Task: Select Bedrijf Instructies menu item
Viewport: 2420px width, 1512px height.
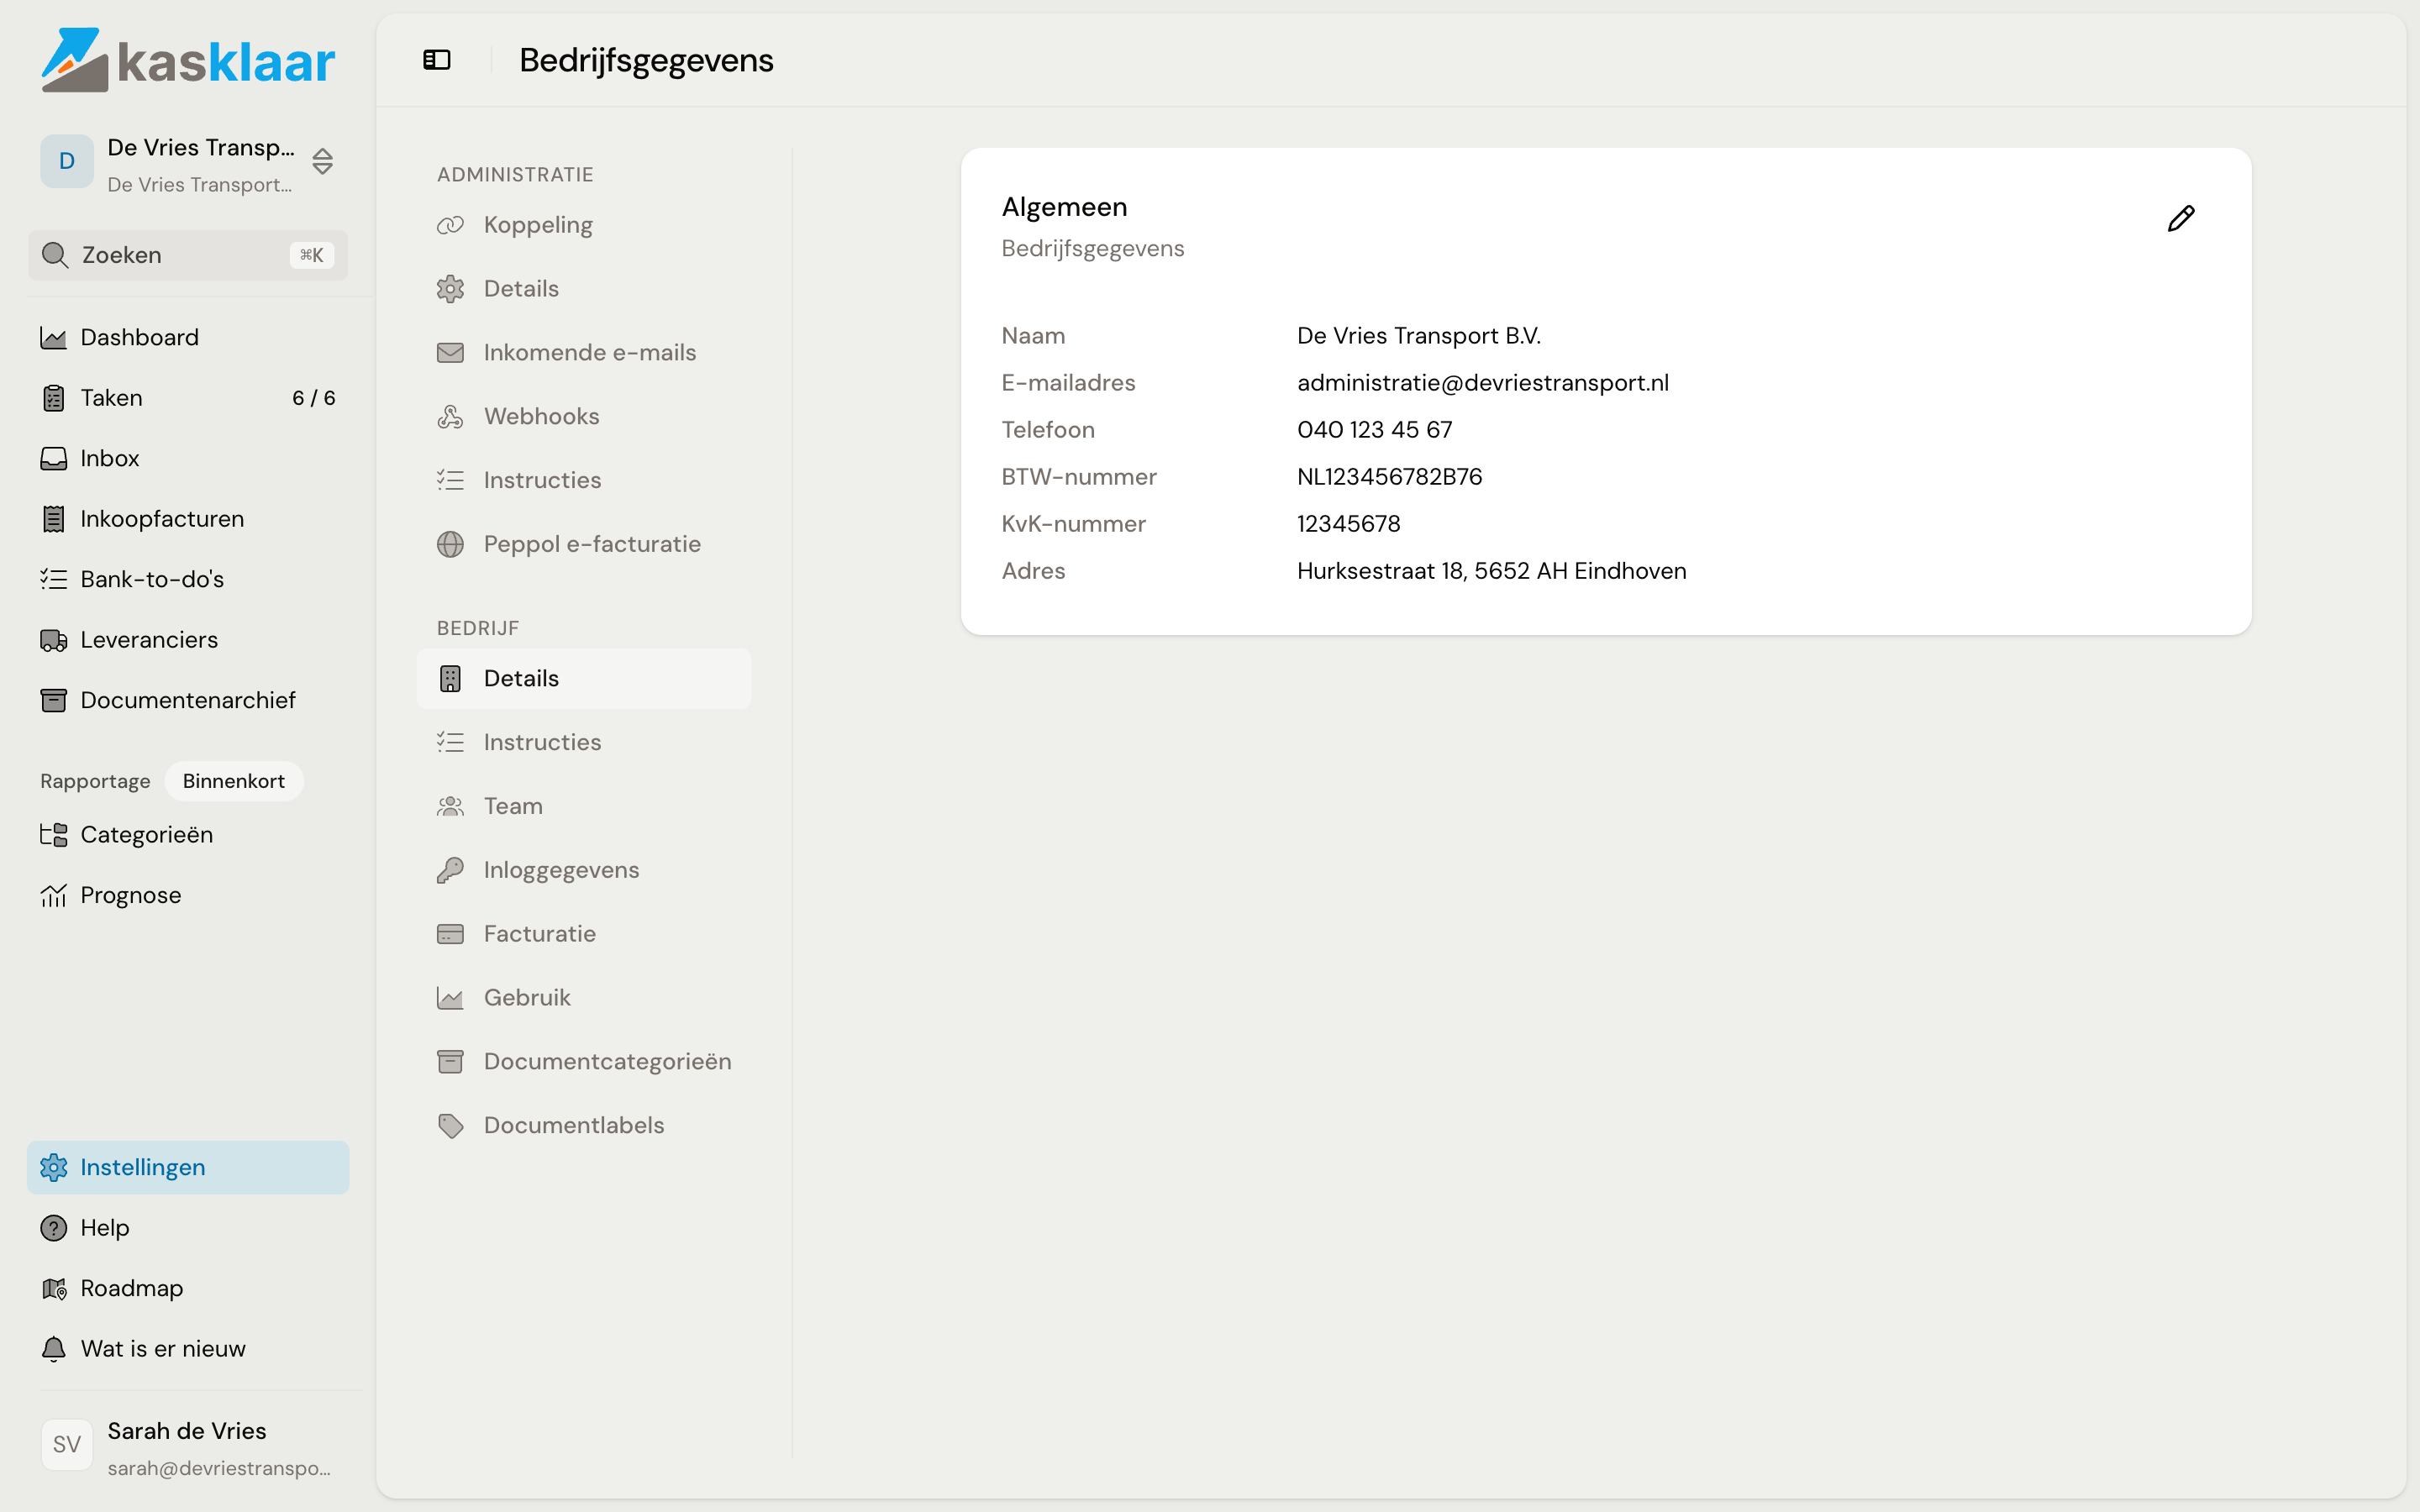Action: pos(584,743)
